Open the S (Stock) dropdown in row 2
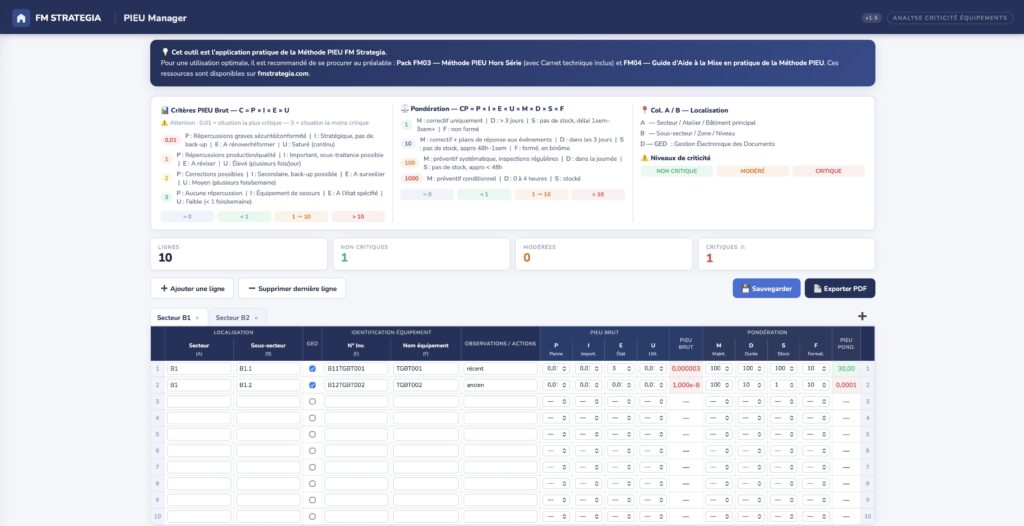Viewport: 1024px width, 526px height. [x=783, y=385]
